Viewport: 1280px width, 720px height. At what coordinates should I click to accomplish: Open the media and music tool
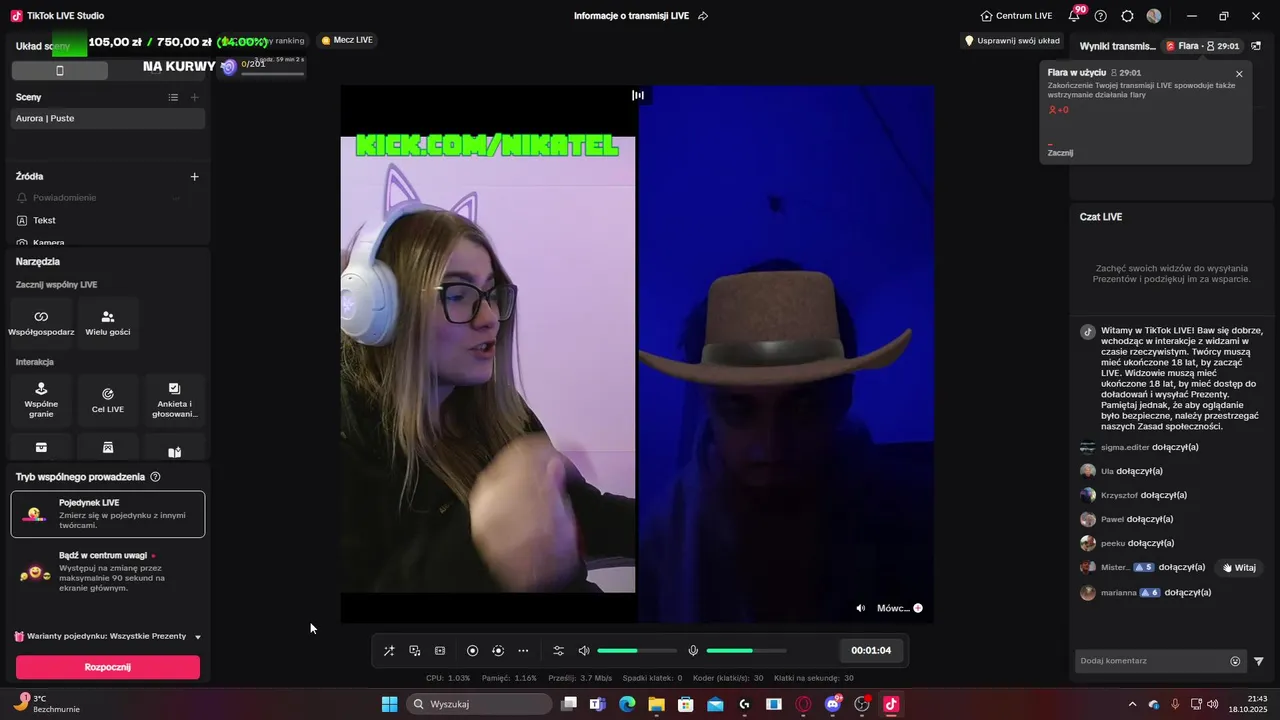click(415, 651)
